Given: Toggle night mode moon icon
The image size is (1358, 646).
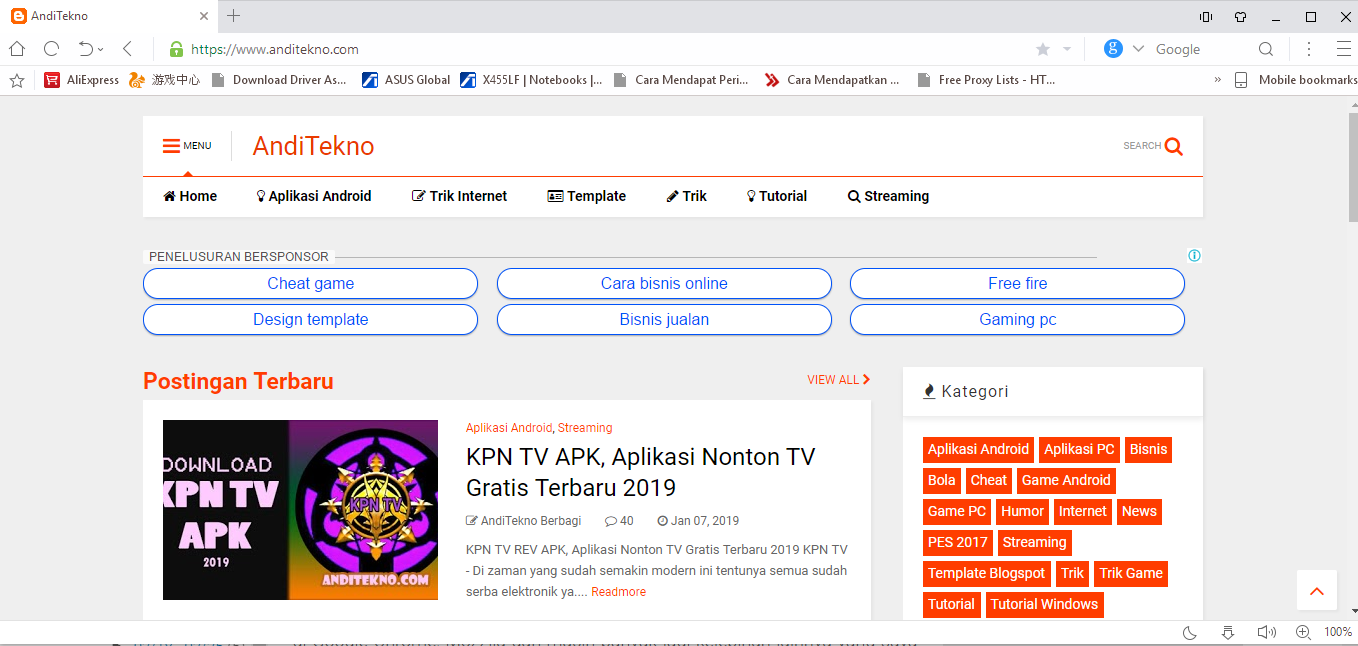Looking at the screenshot, I should [x=1190, y=632].
